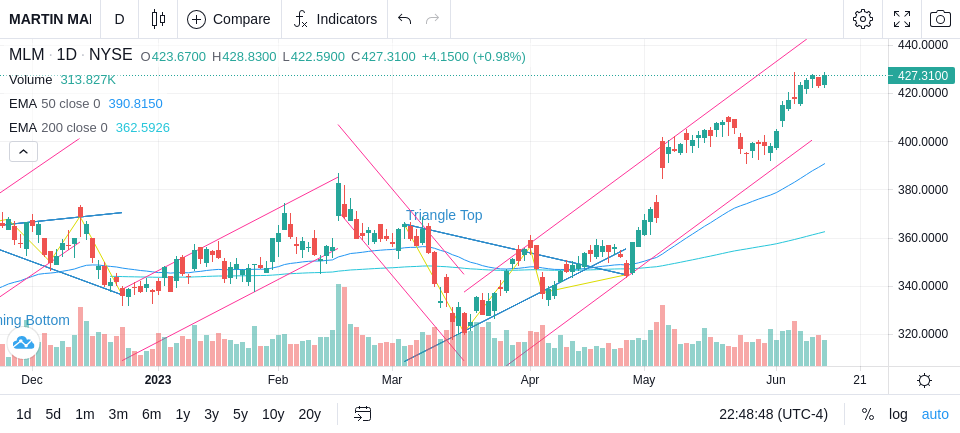Select the 5d time range
This screenshot has width=960, height=433.
click(x=53, y=415)
